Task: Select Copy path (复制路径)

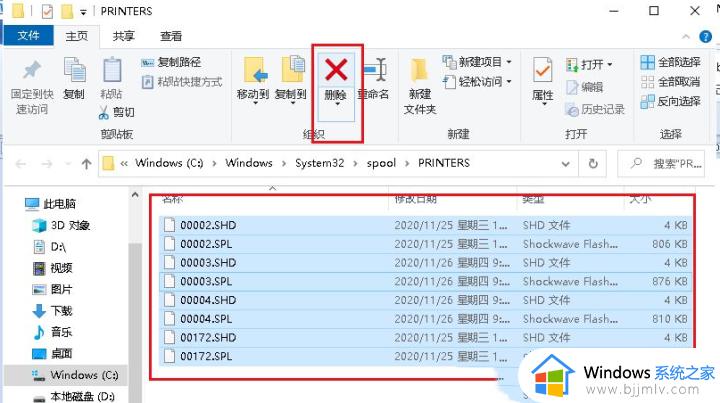Action: pos(171,62)
